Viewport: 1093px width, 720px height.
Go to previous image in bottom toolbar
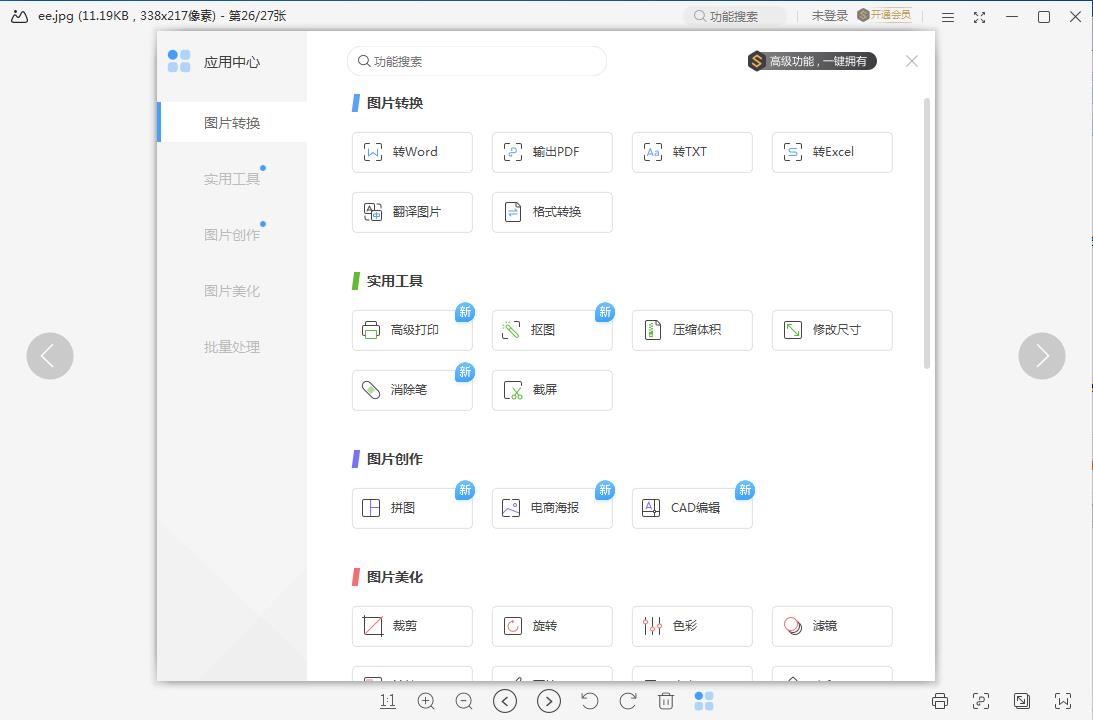click(505, 701)
